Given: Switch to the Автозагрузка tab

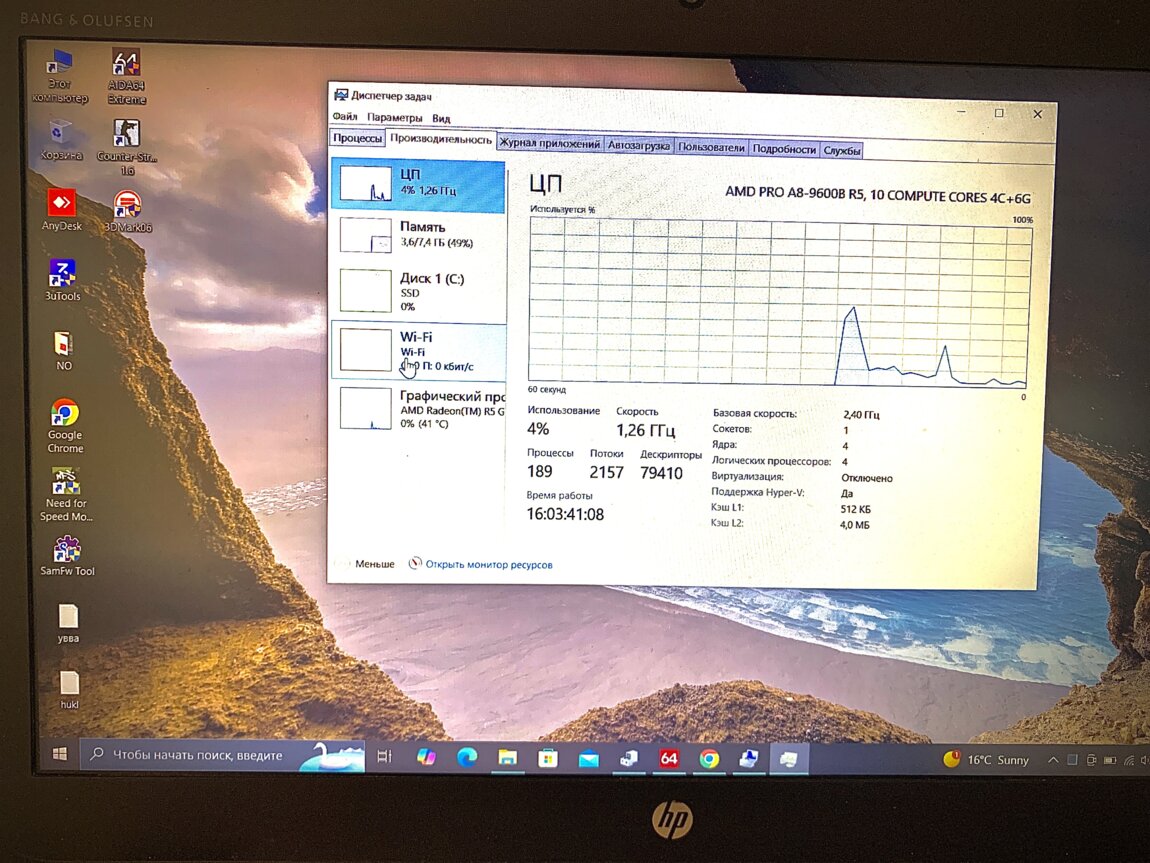Looking at the screenshot, I should click(639, 146).
